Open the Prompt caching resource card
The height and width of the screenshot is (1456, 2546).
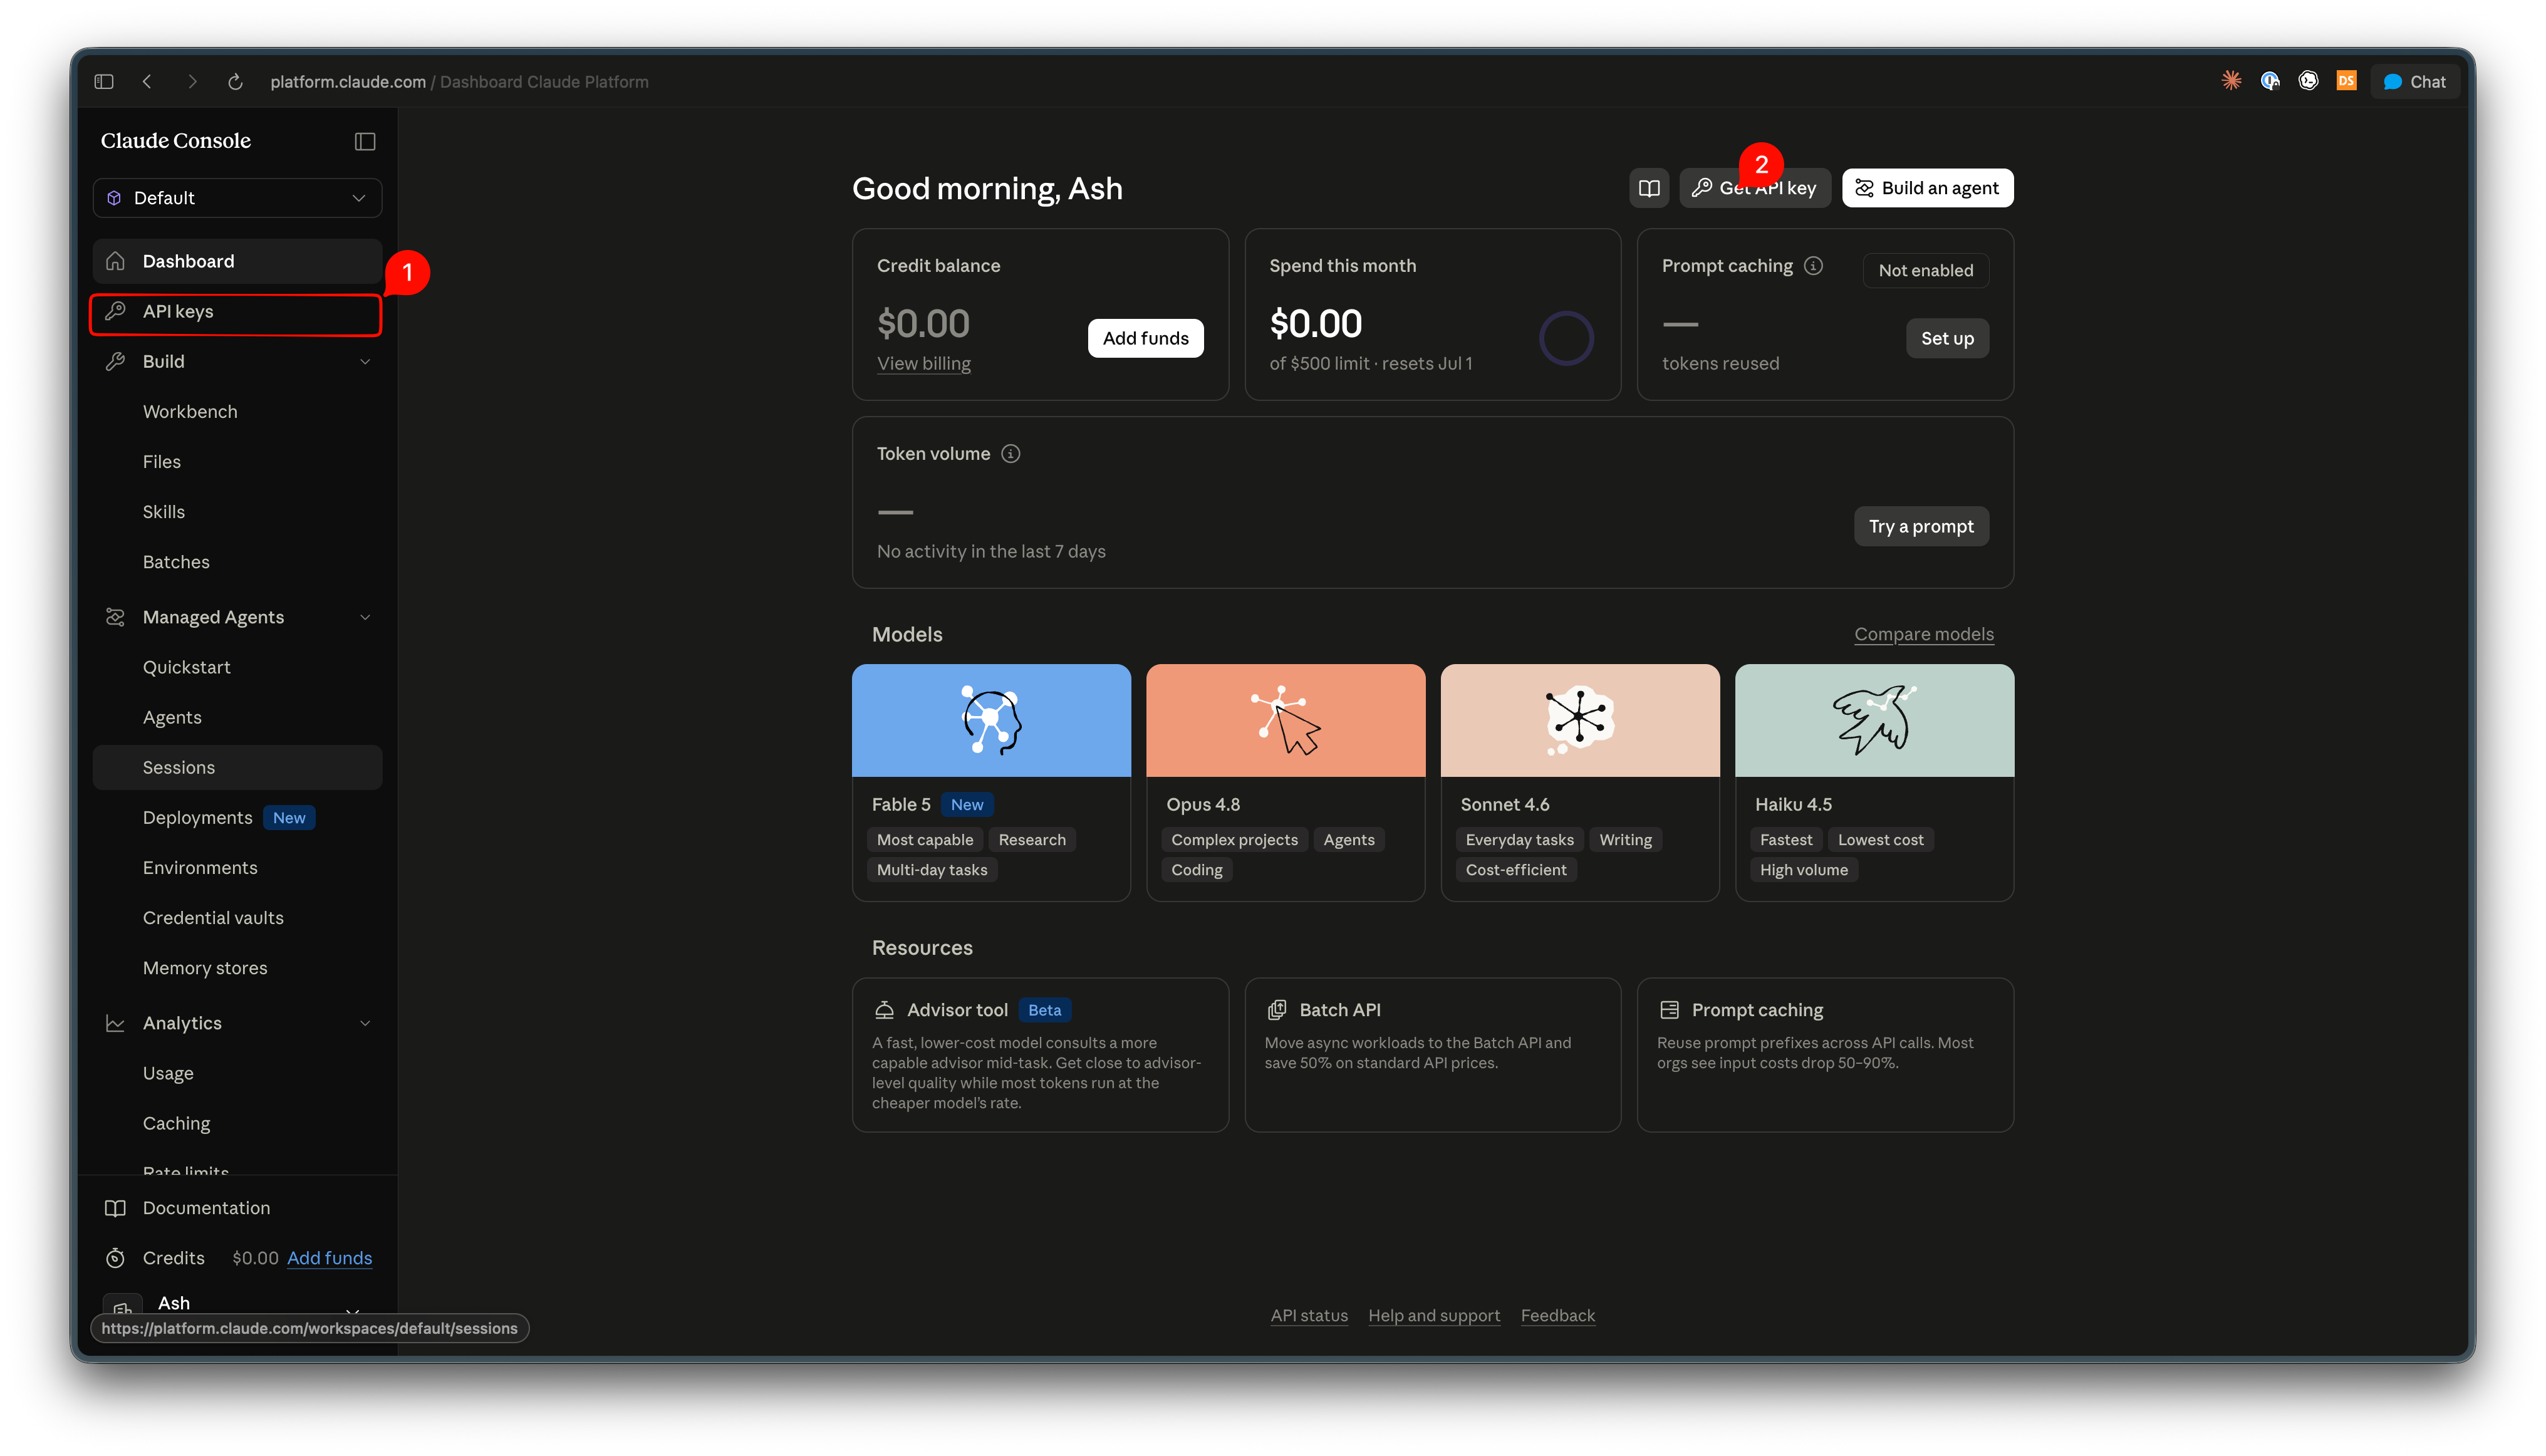pos(1824,1055)
